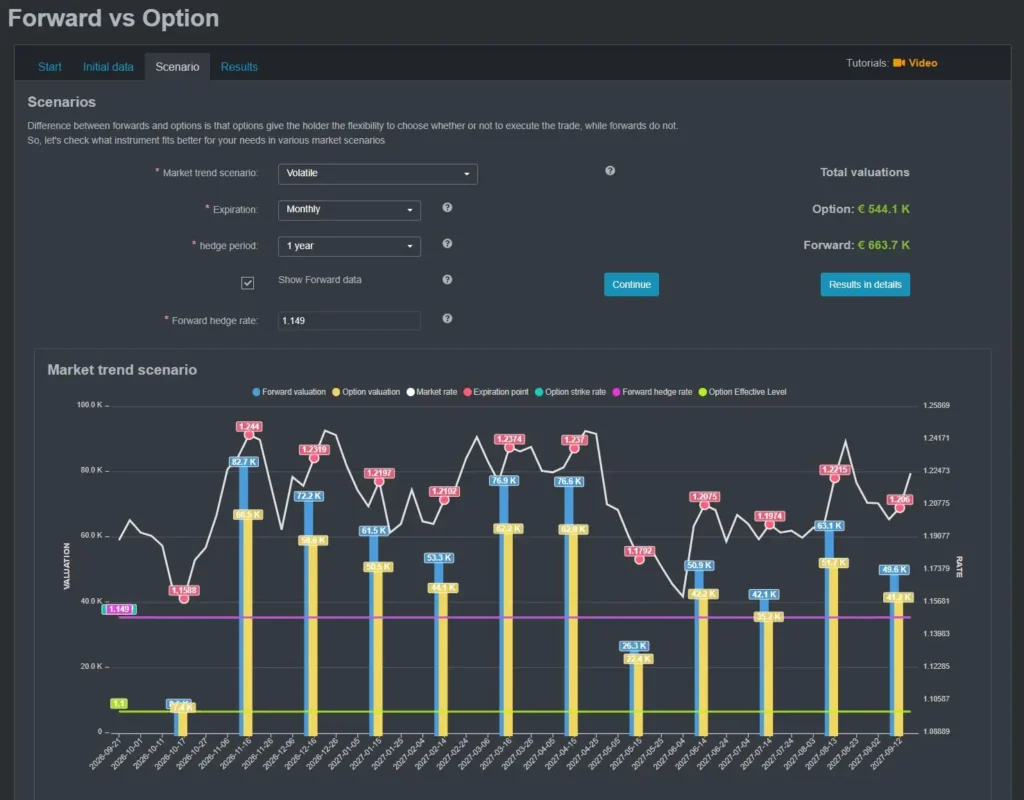Open the Market trend scenario dropdown
Image resolution: width=1024 pixels, height=800 pixels.
[x=377, y=174]
